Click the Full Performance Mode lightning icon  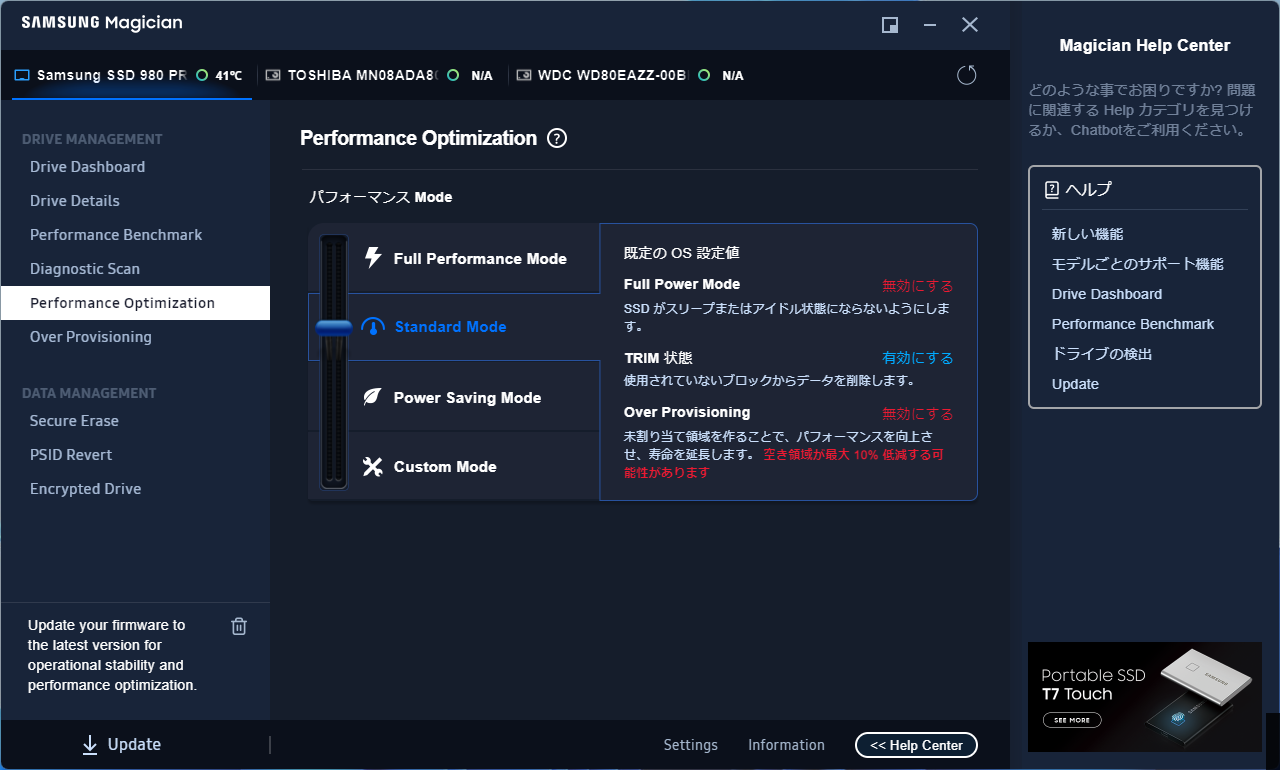coord(373,258)
